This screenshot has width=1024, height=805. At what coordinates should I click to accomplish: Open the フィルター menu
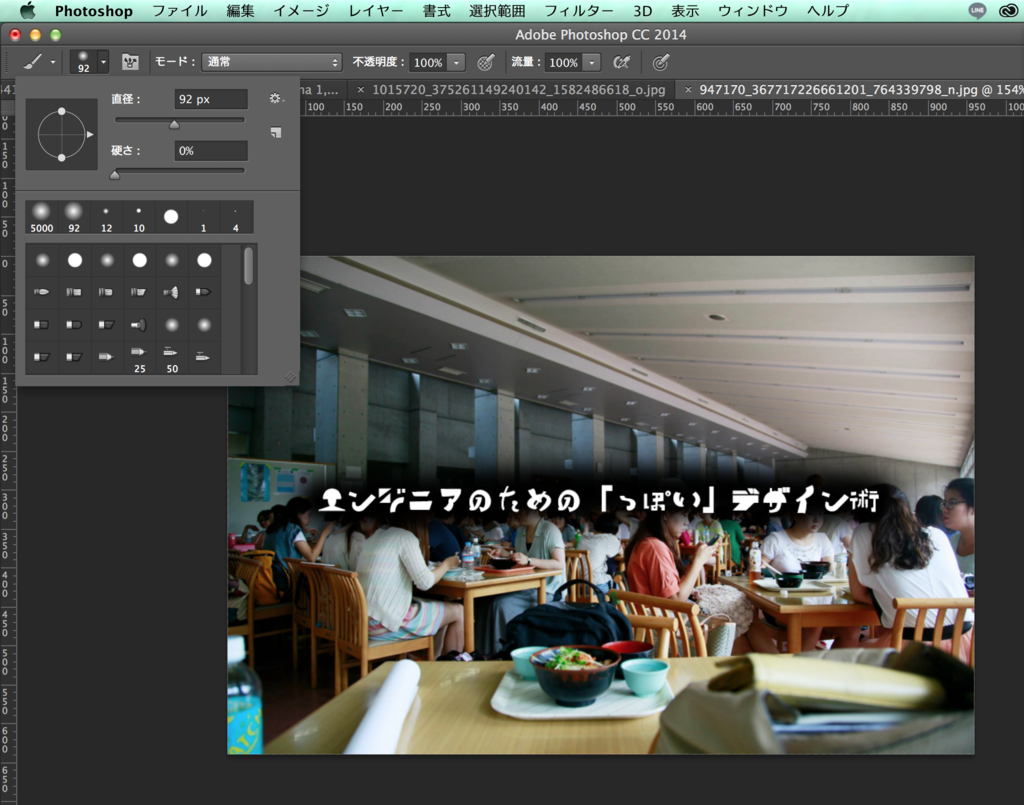click(x=579, y=11)
